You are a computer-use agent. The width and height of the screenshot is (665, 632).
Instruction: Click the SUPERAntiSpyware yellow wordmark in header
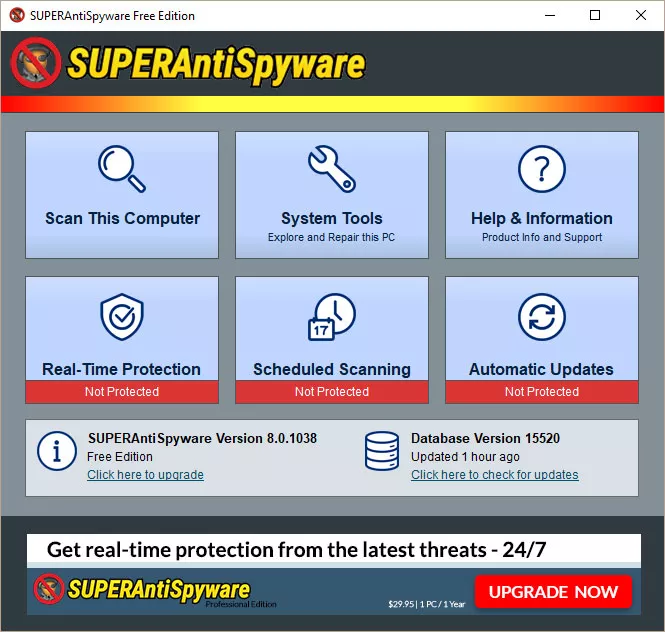(216, 64)
